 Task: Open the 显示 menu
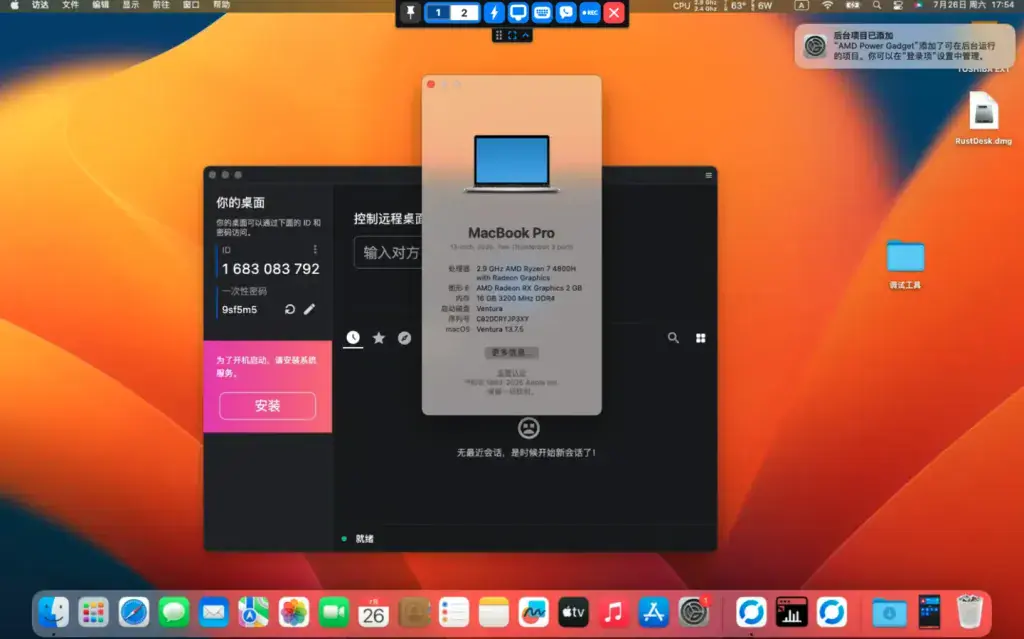131,5
